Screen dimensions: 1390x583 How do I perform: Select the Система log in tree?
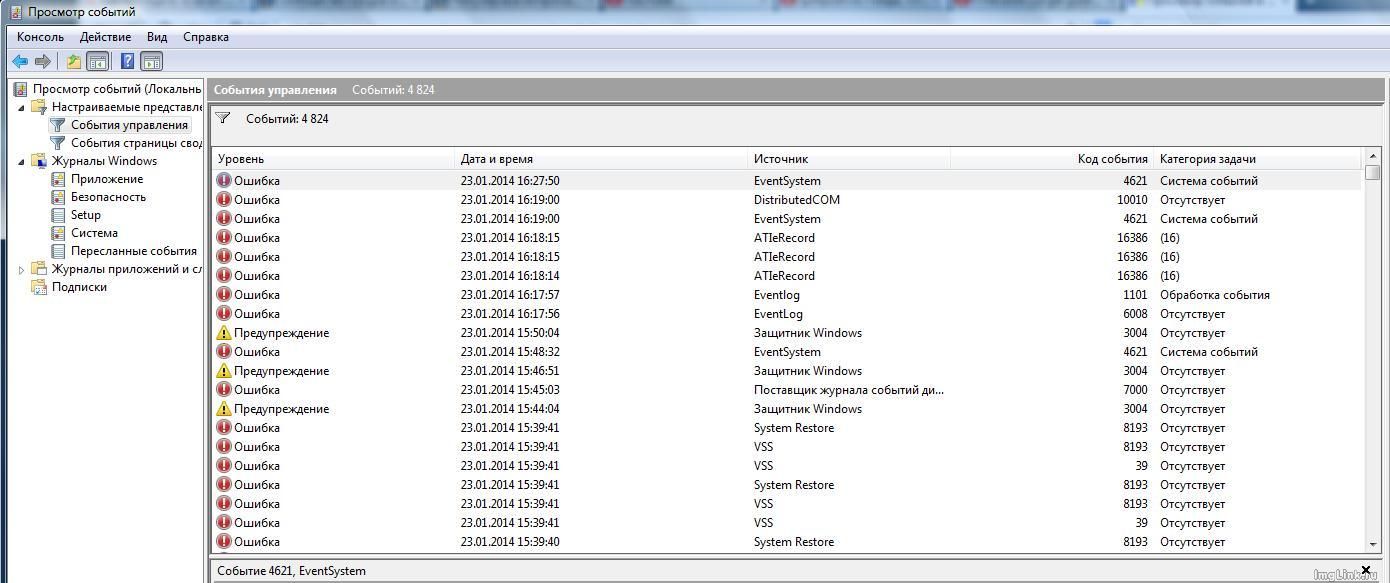tap(94, 233)
